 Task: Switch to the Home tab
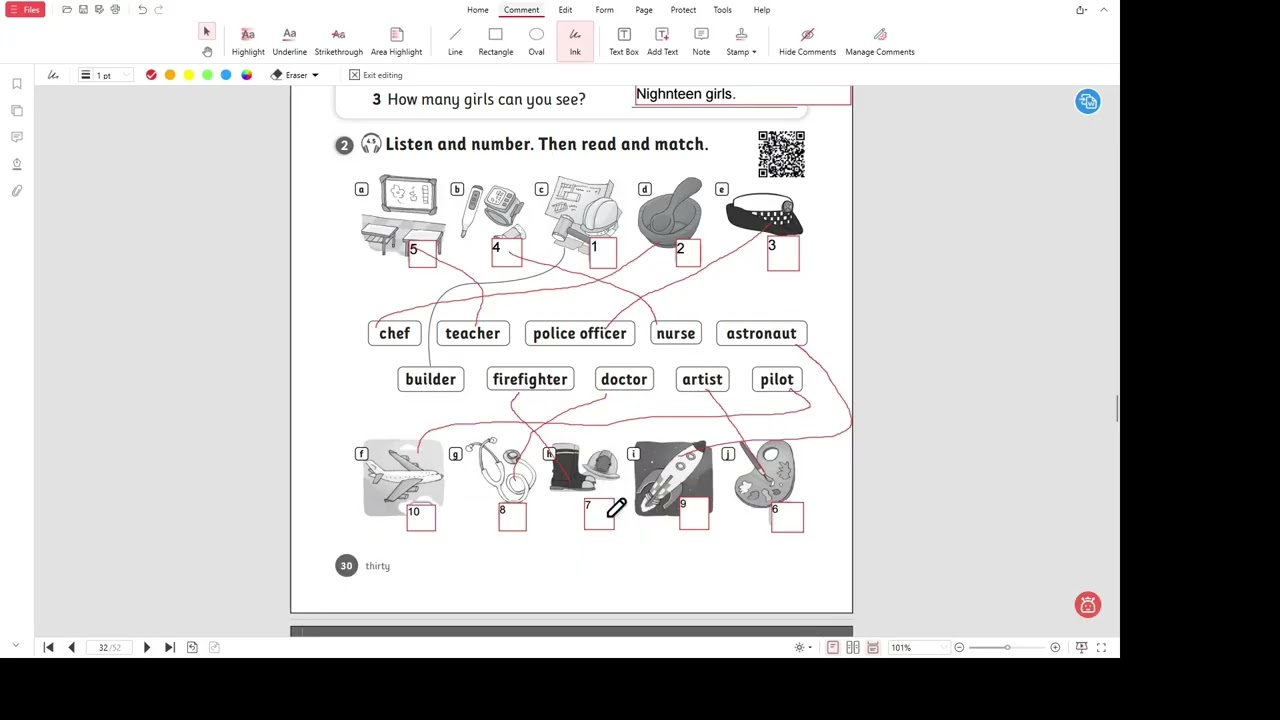(x=477, y=10)
